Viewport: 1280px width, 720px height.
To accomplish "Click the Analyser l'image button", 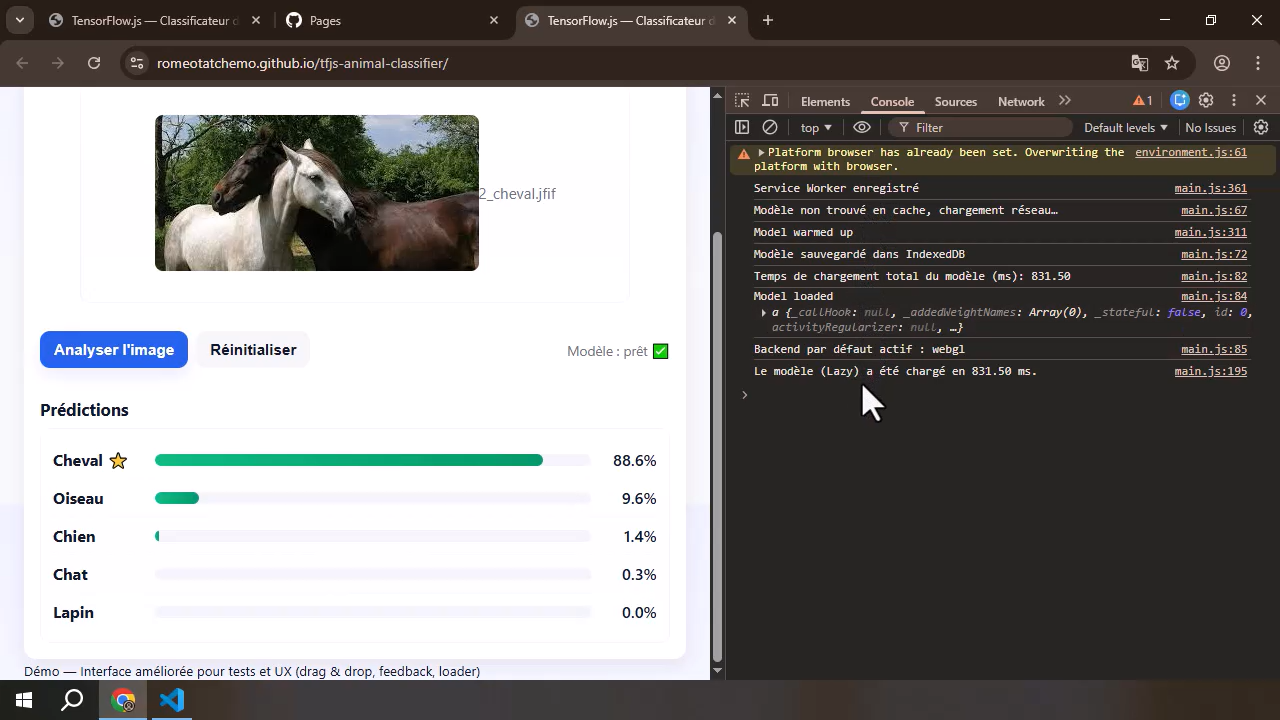I will pos(114,350).
